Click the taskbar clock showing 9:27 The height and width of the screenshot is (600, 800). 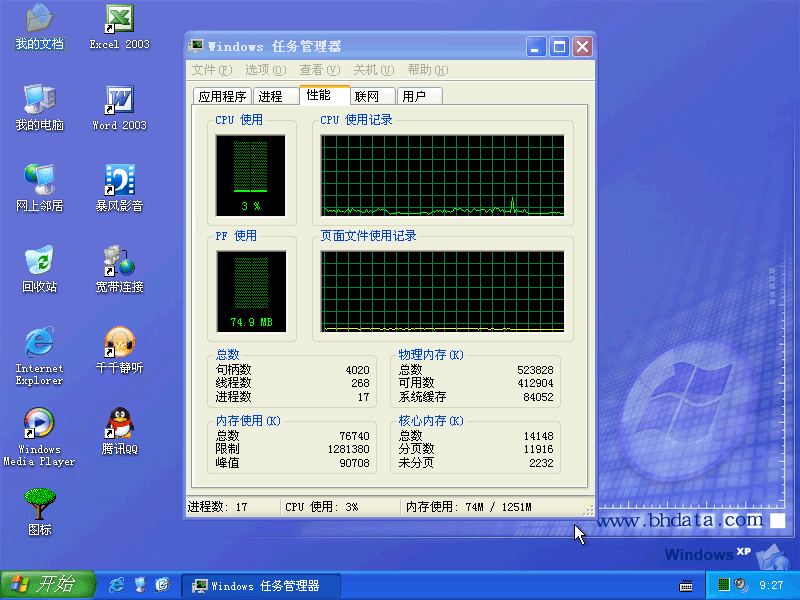771,585
